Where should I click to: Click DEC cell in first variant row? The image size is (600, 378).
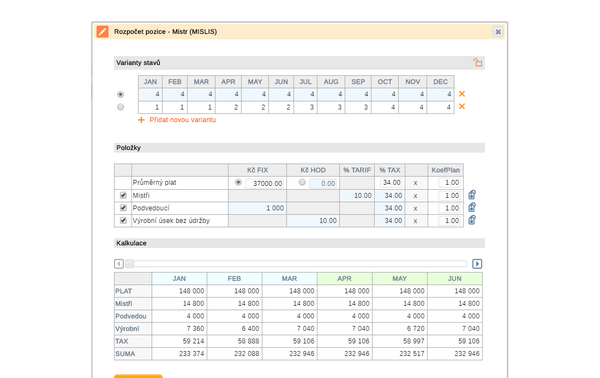tap(440, 94)
